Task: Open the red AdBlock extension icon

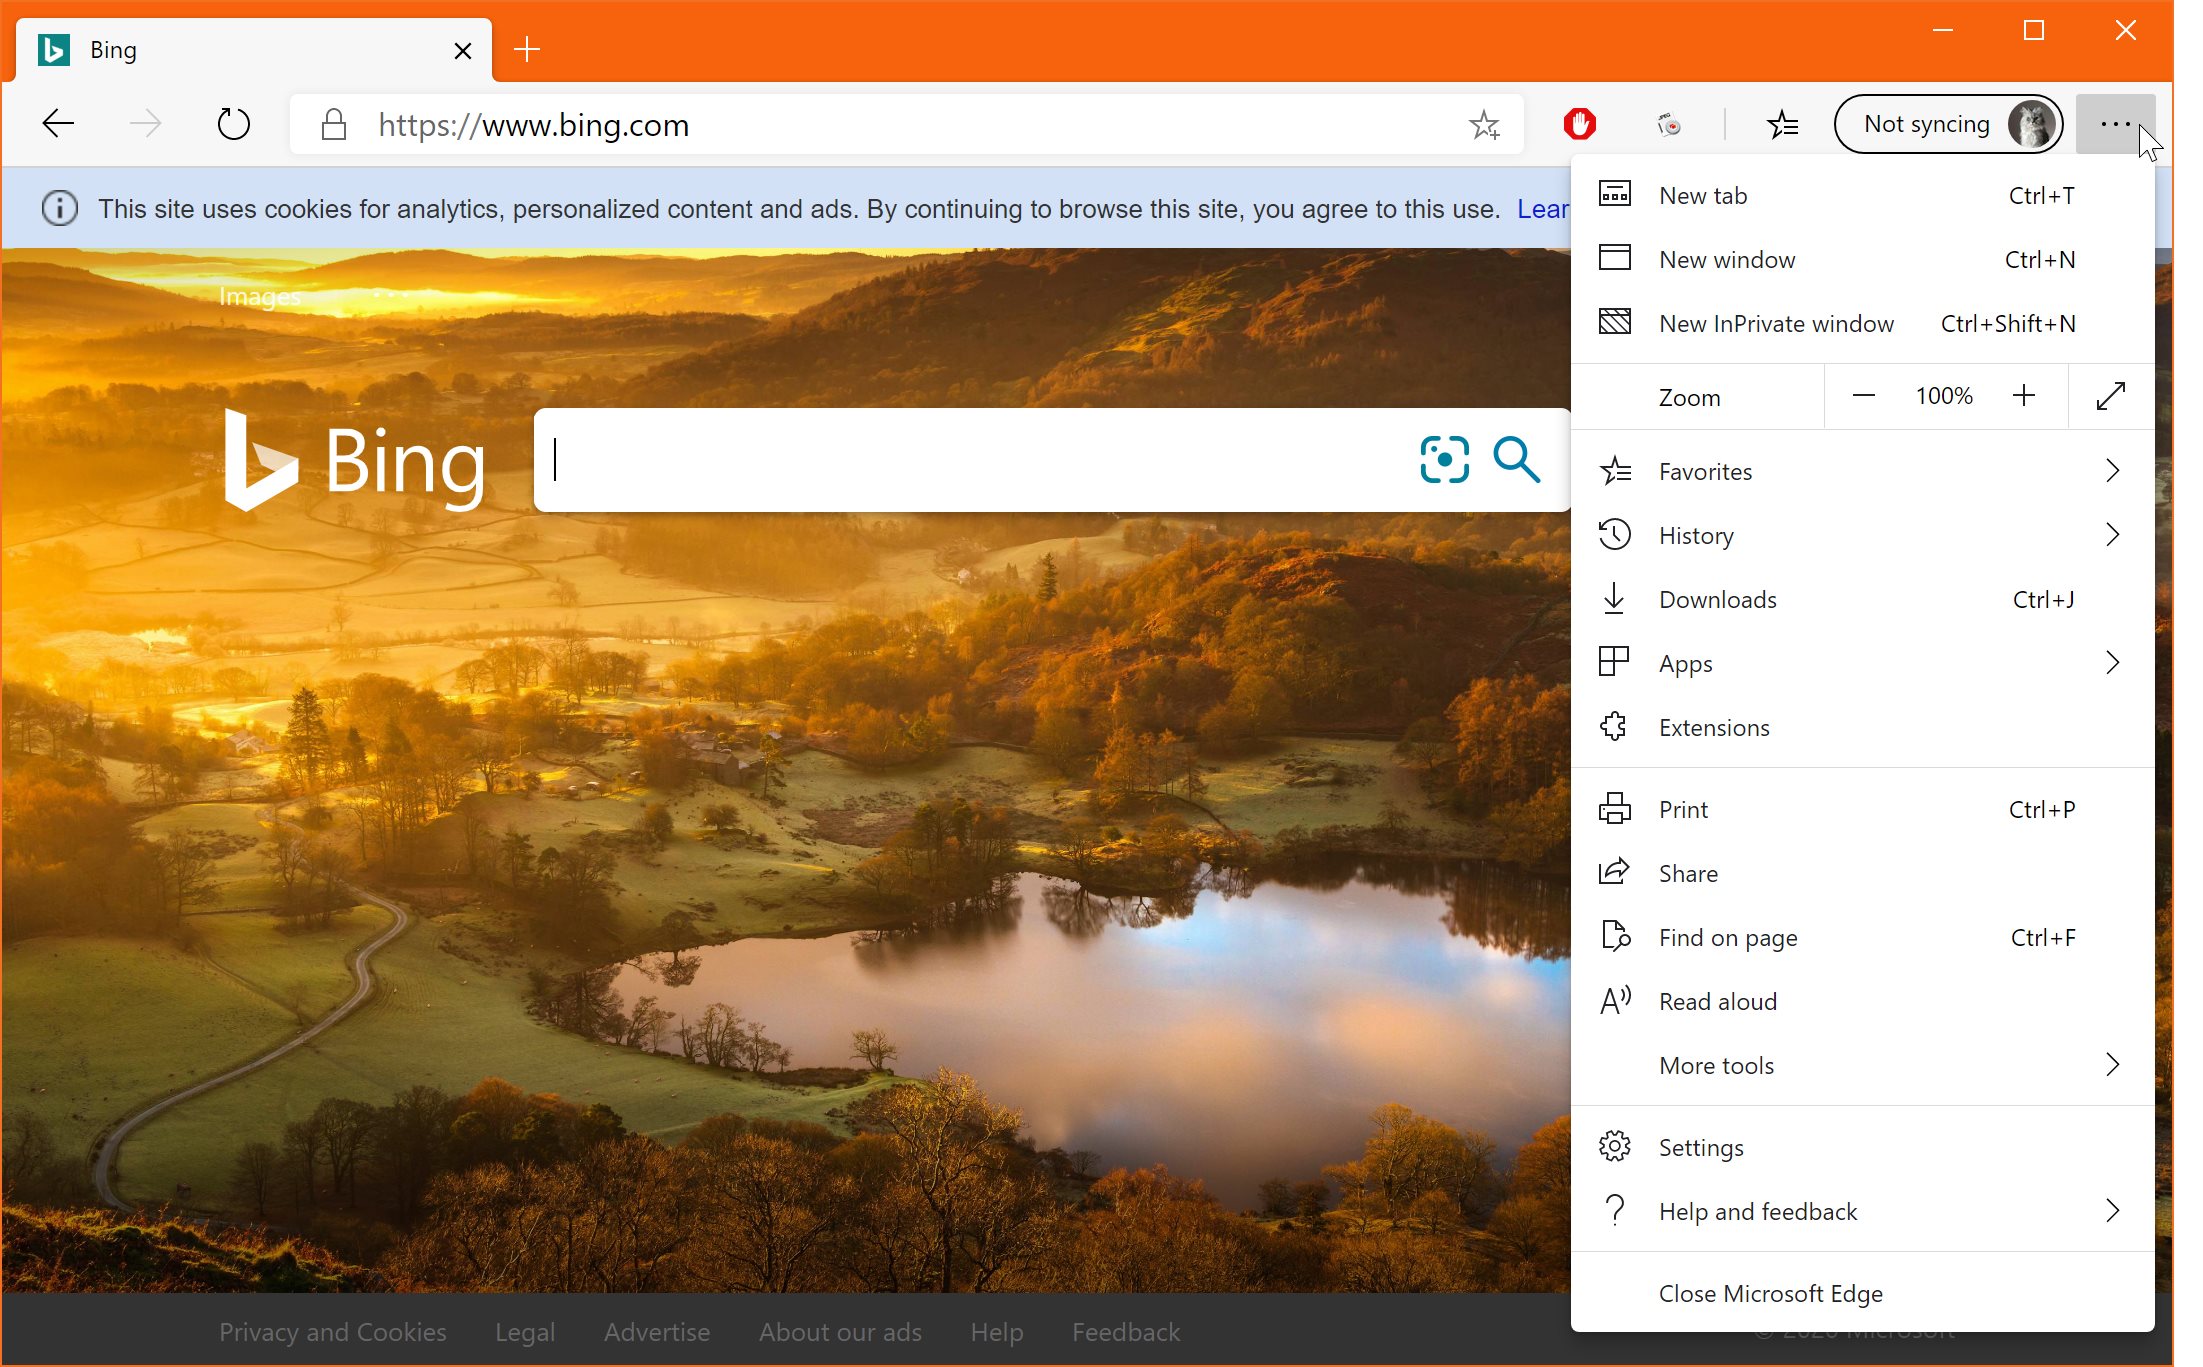Action: click(1580, 124)
